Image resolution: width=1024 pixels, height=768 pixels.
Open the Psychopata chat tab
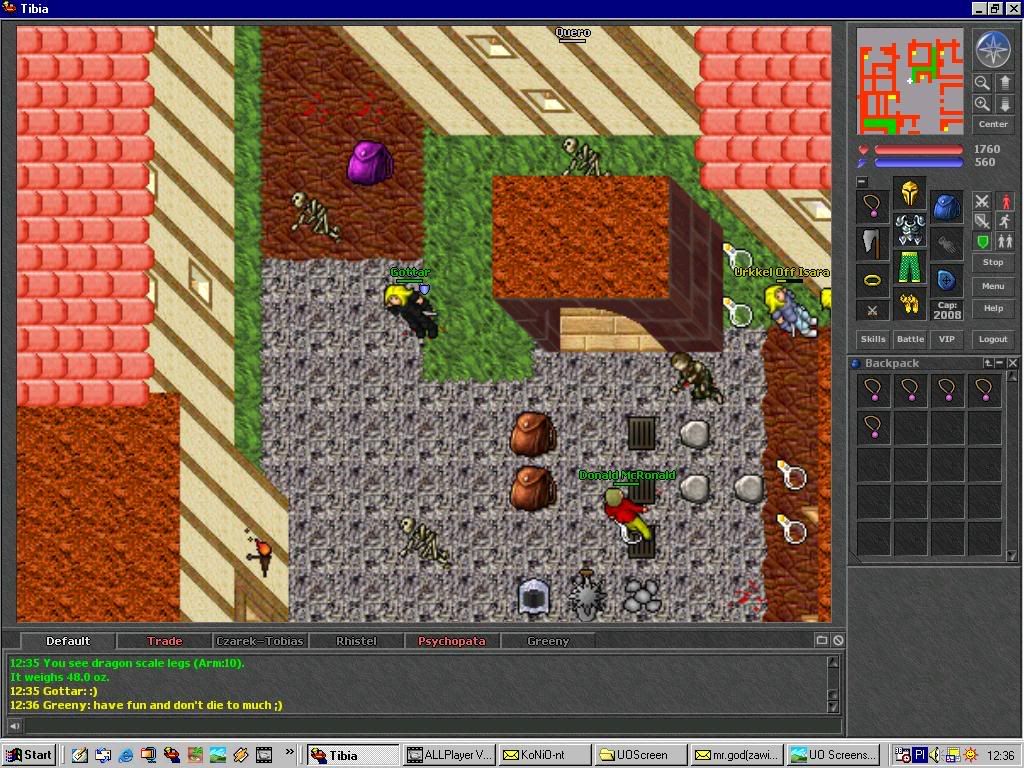tap(452, 641)
